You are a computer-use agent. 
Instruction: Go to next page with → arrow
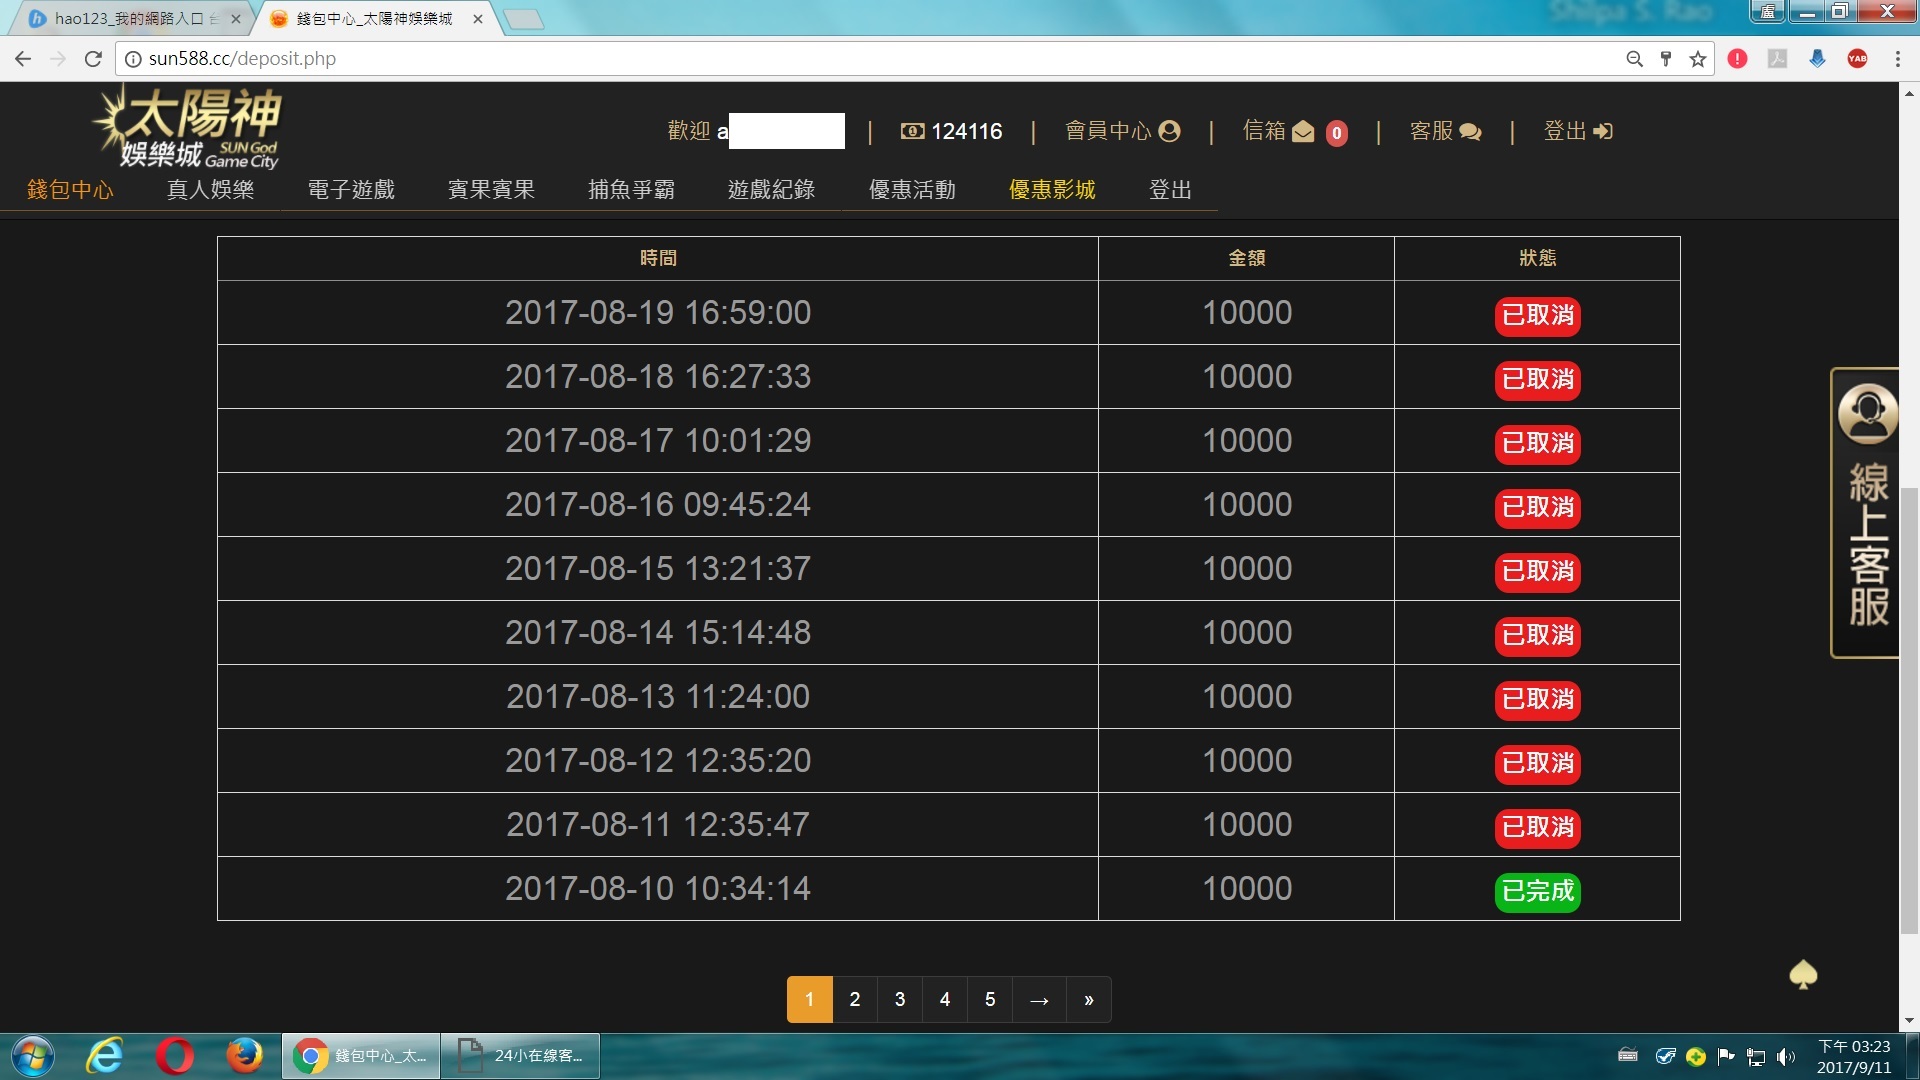pos(1039,999)
